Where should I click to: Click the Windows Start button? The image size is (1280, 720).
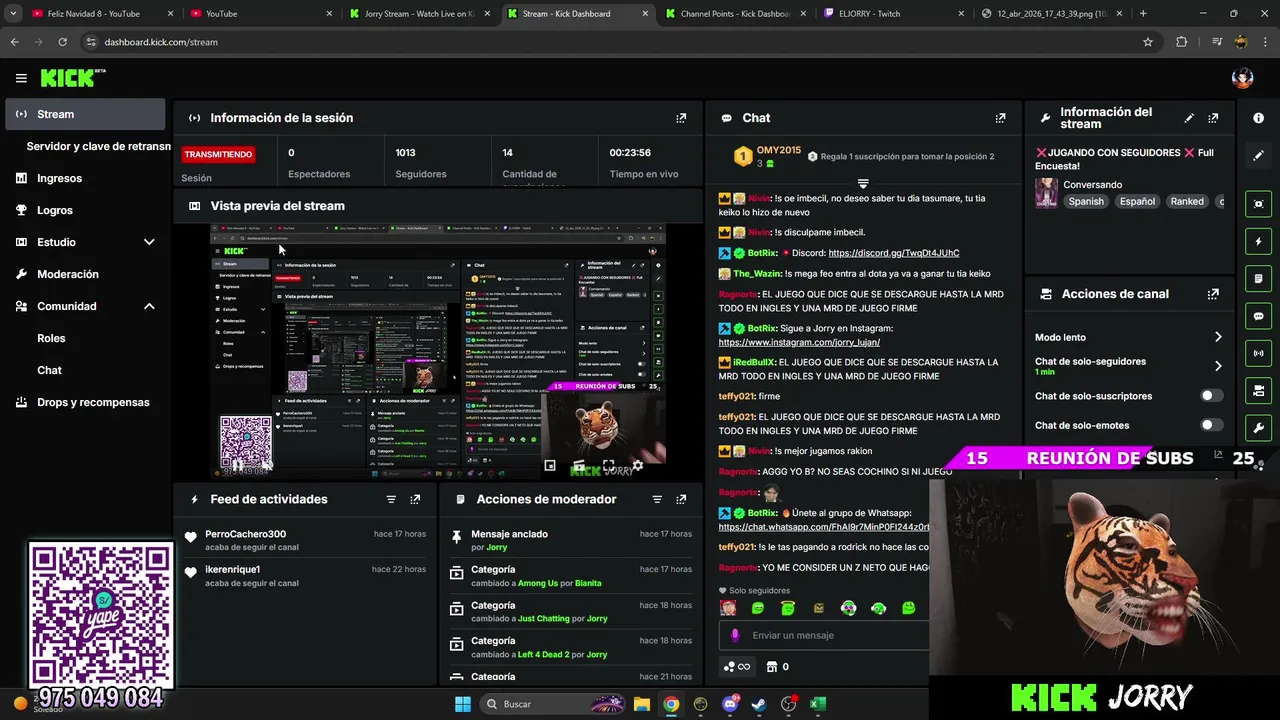pos(463,704)
